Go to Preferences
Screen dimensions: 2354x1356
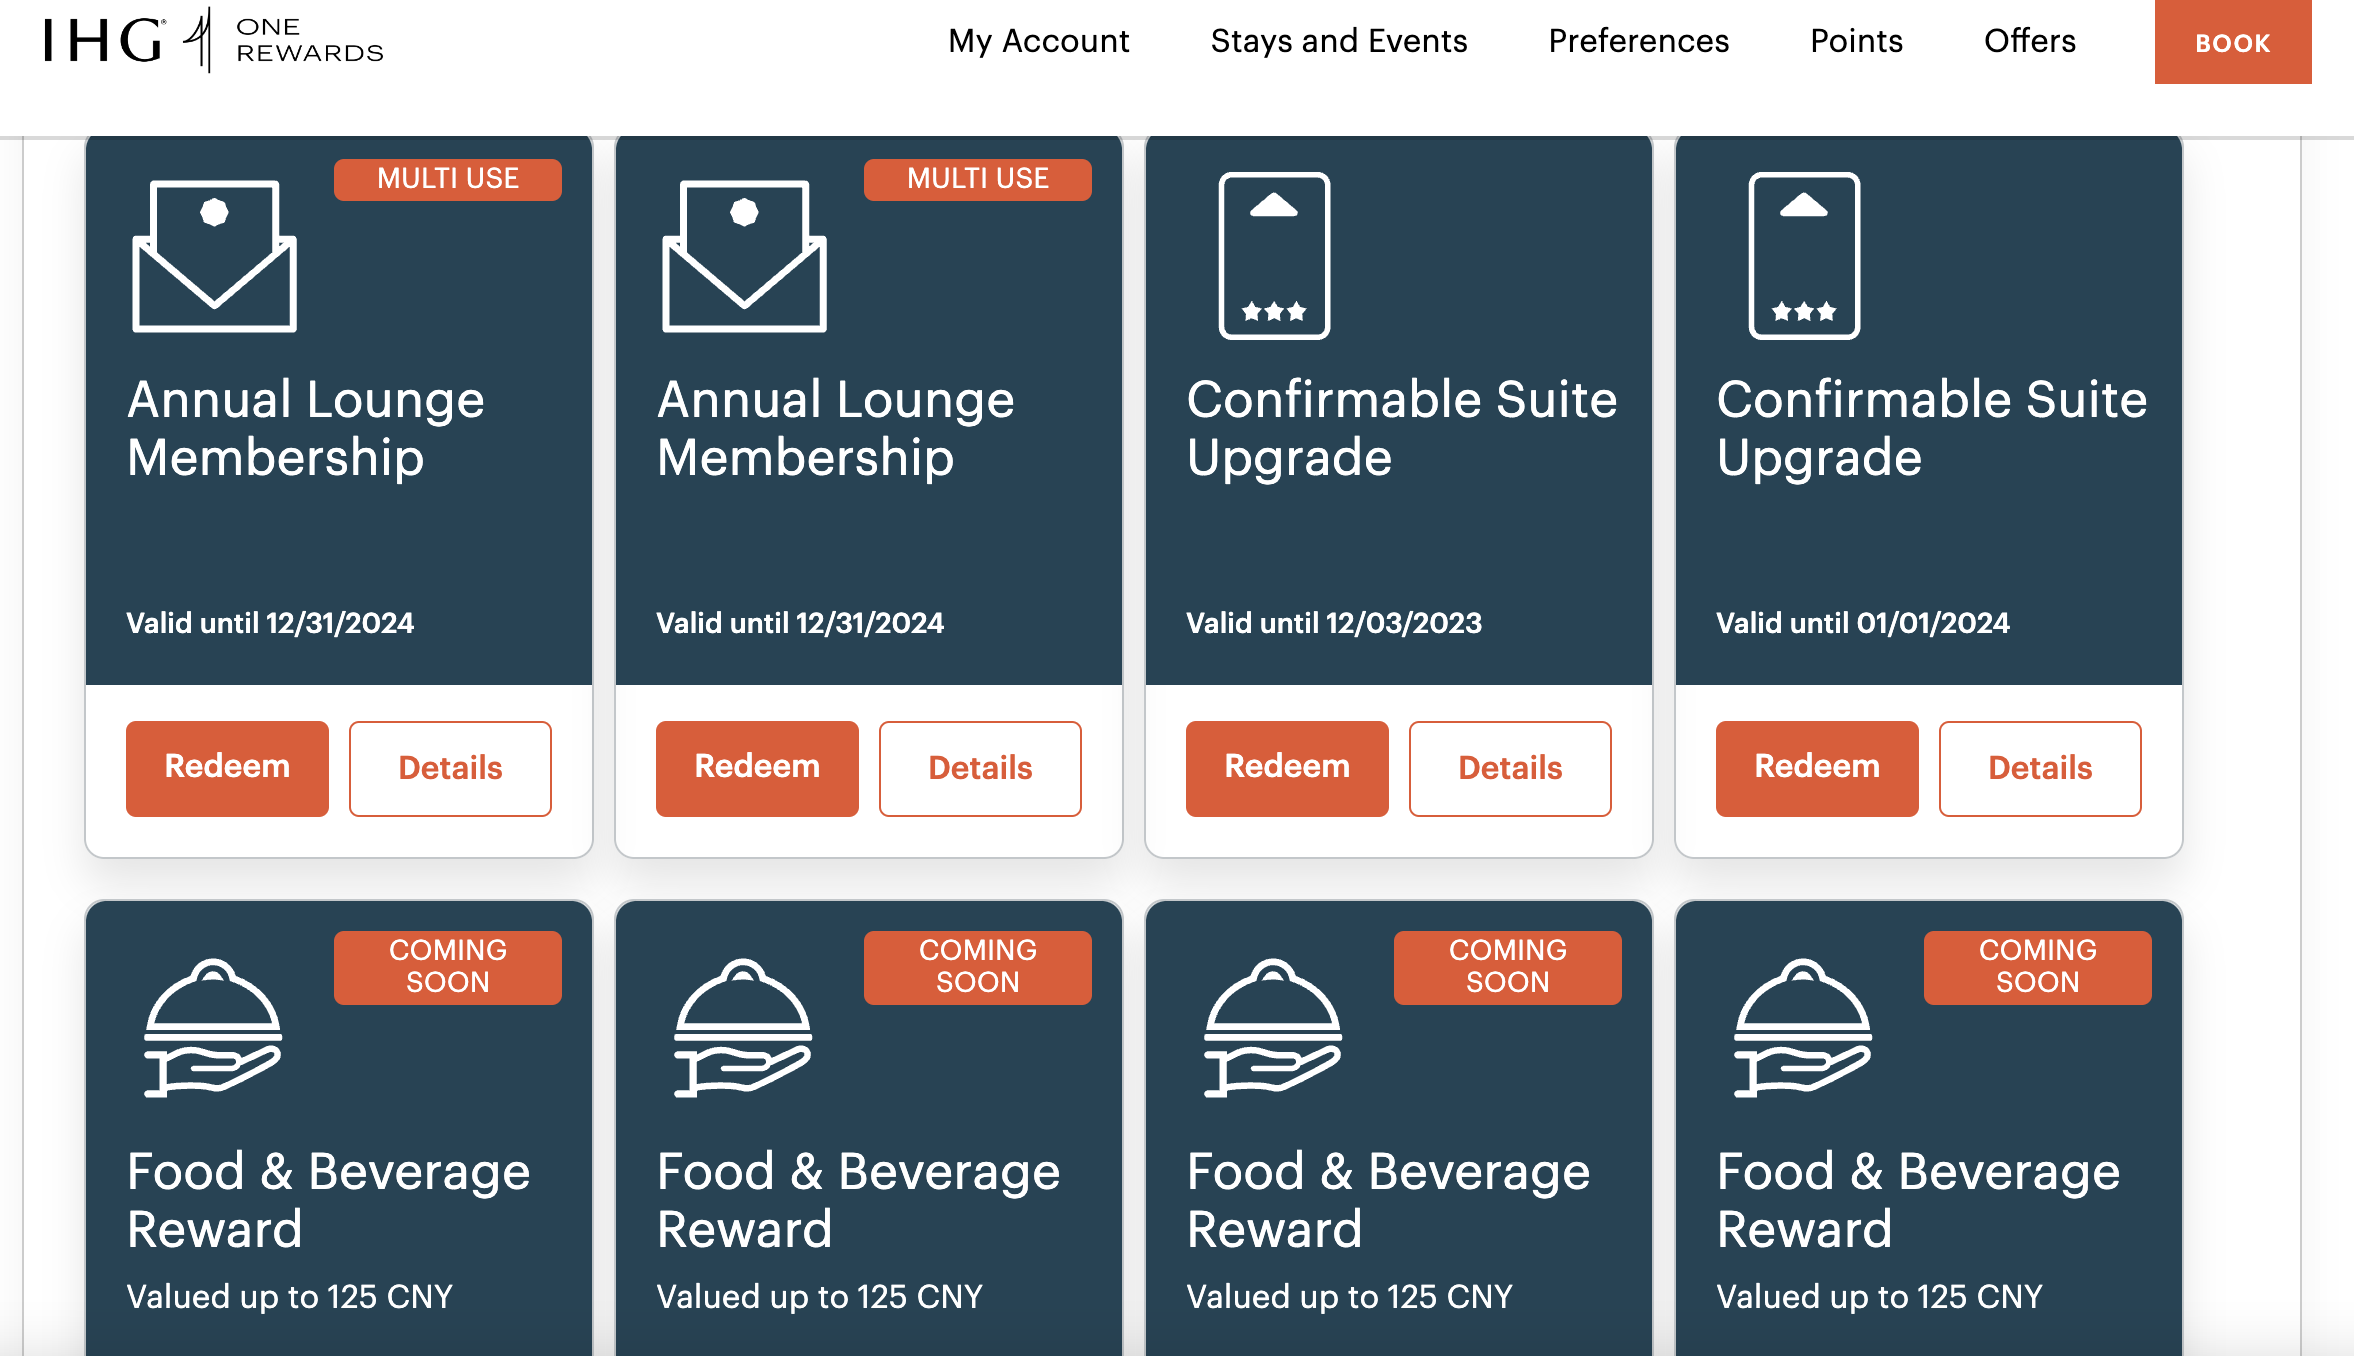pos(1639,41)
